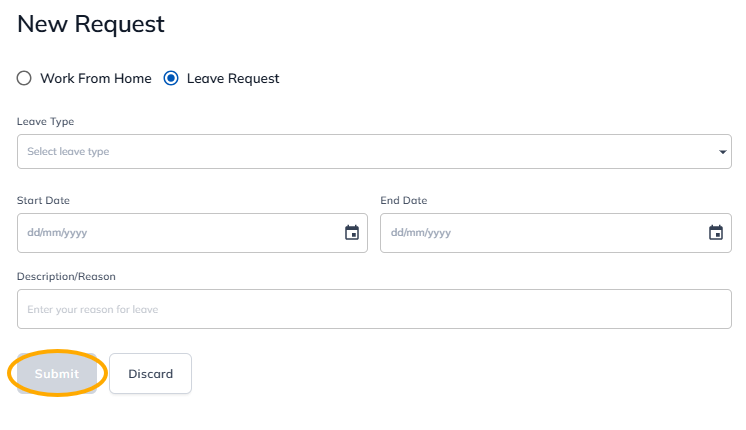The image size is (746, 430).
Task: Click the "End Date" field label
Action: click(404, 200)
